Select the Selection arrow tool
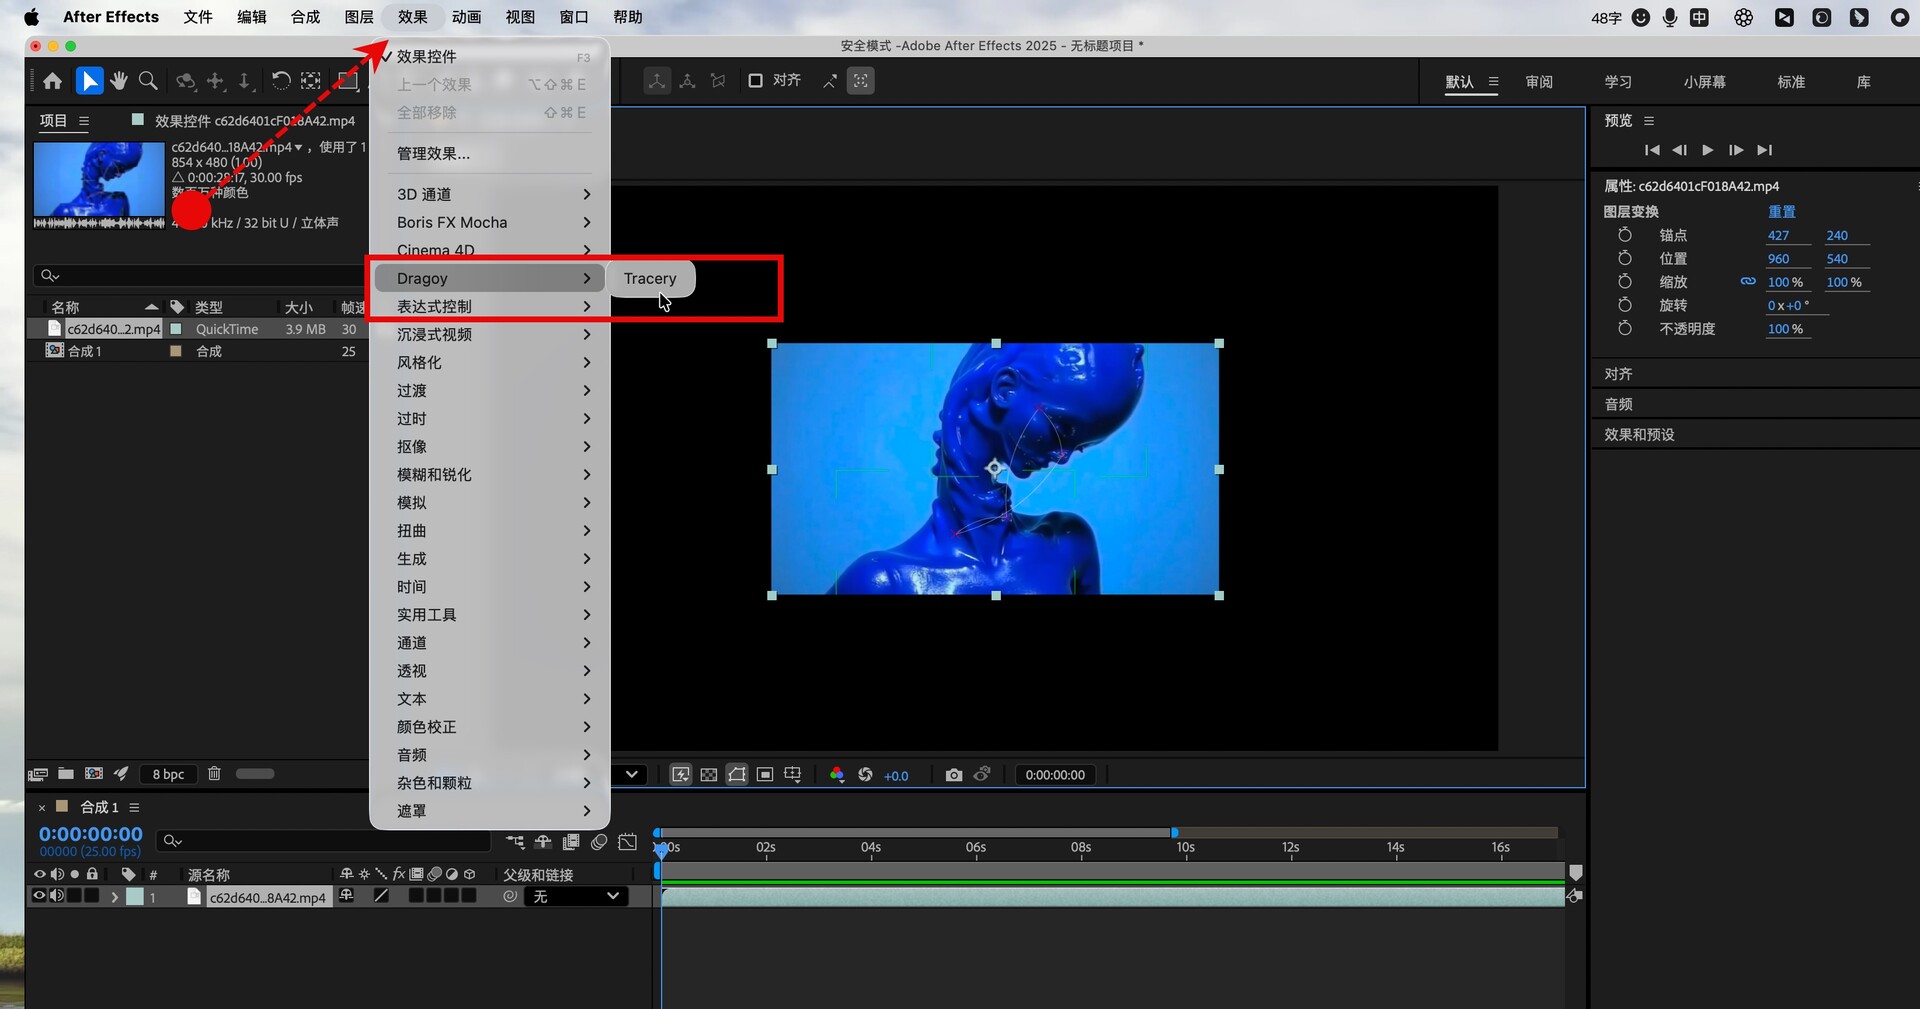 (90, 81)
